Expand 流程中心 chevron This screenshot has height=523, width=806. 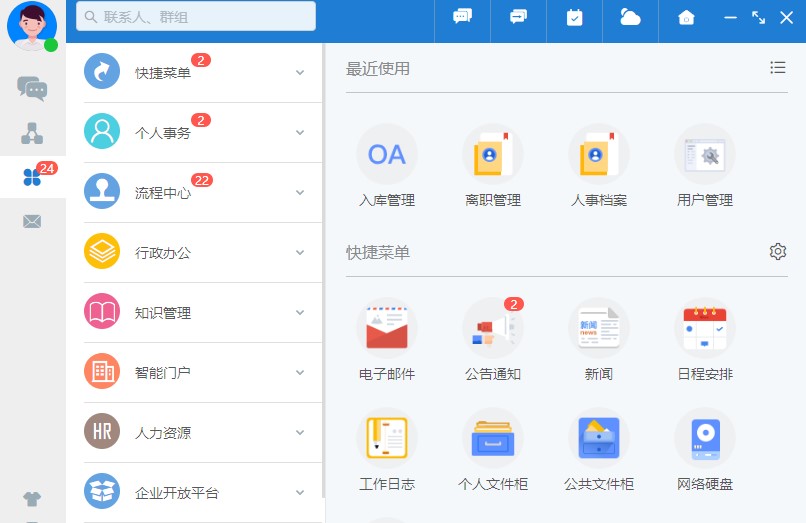tap(300, 192)
